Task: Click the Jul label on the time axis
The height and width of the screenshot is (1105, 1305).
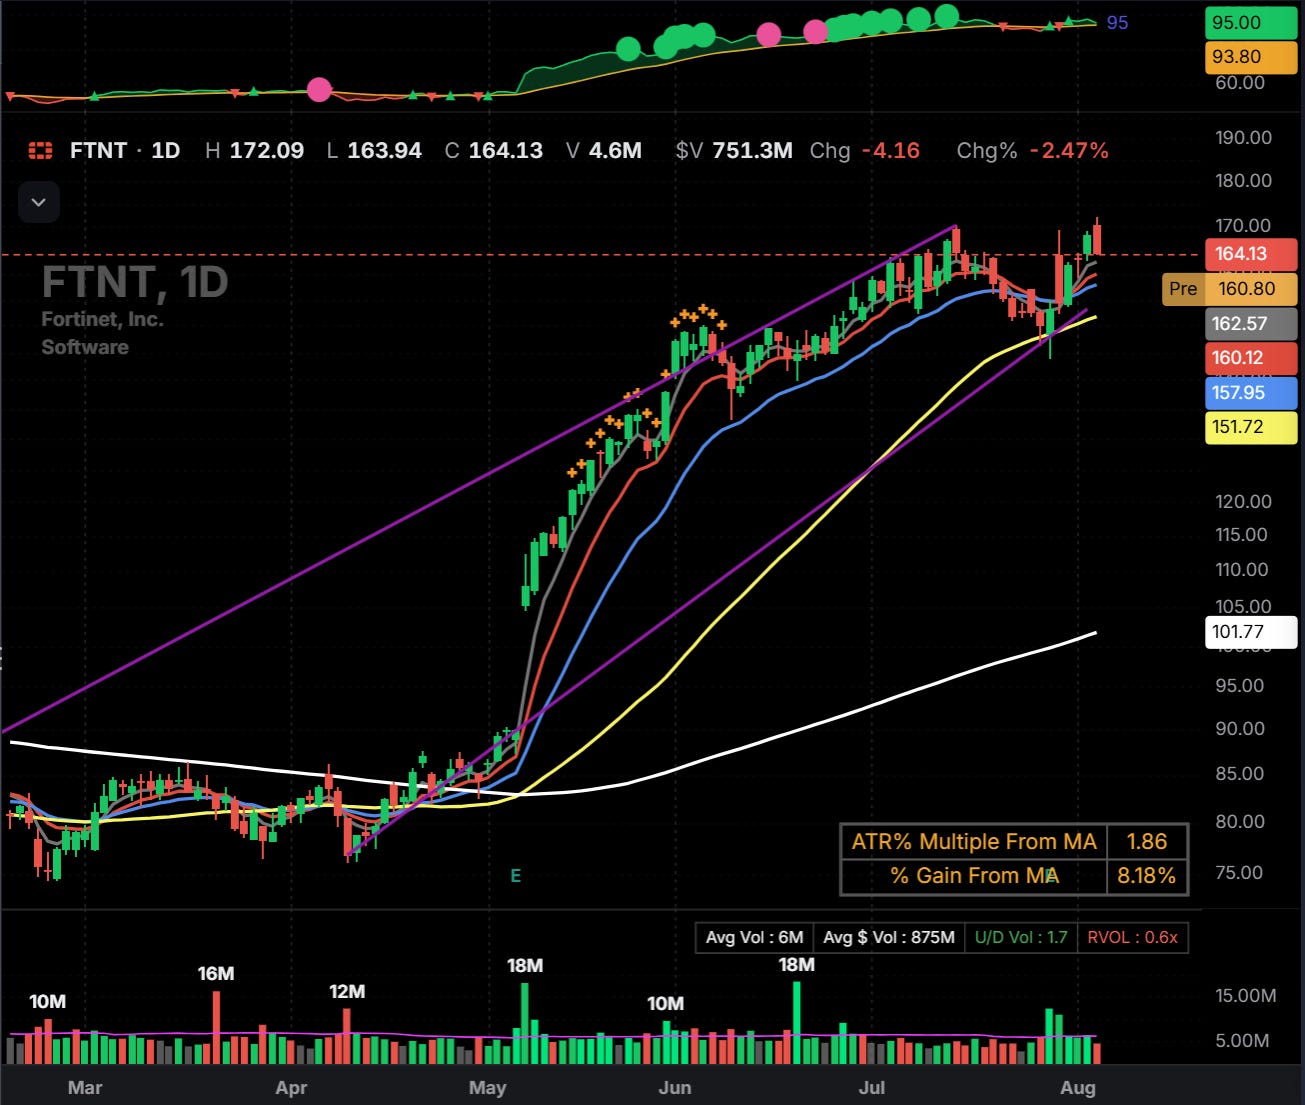Action: pyautogui.click(x=872, y=1088)
